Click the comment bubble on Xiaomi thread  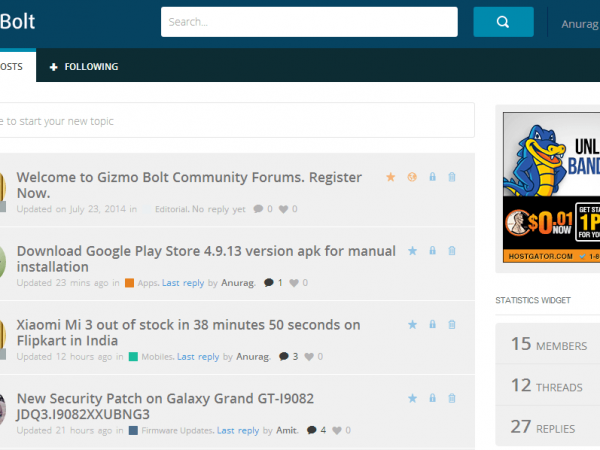click(x=284, y=357)
